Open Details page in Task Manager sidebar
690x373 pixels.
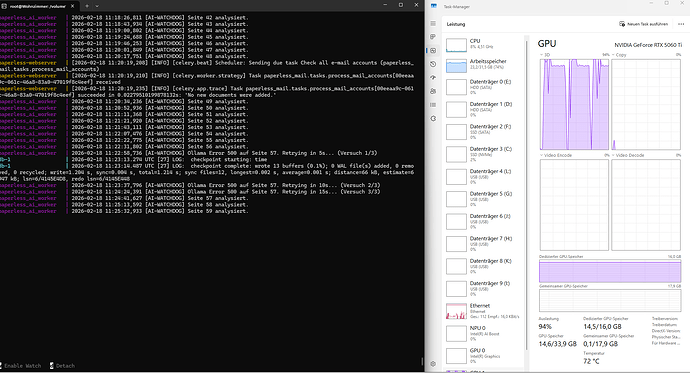coord(433,105)
